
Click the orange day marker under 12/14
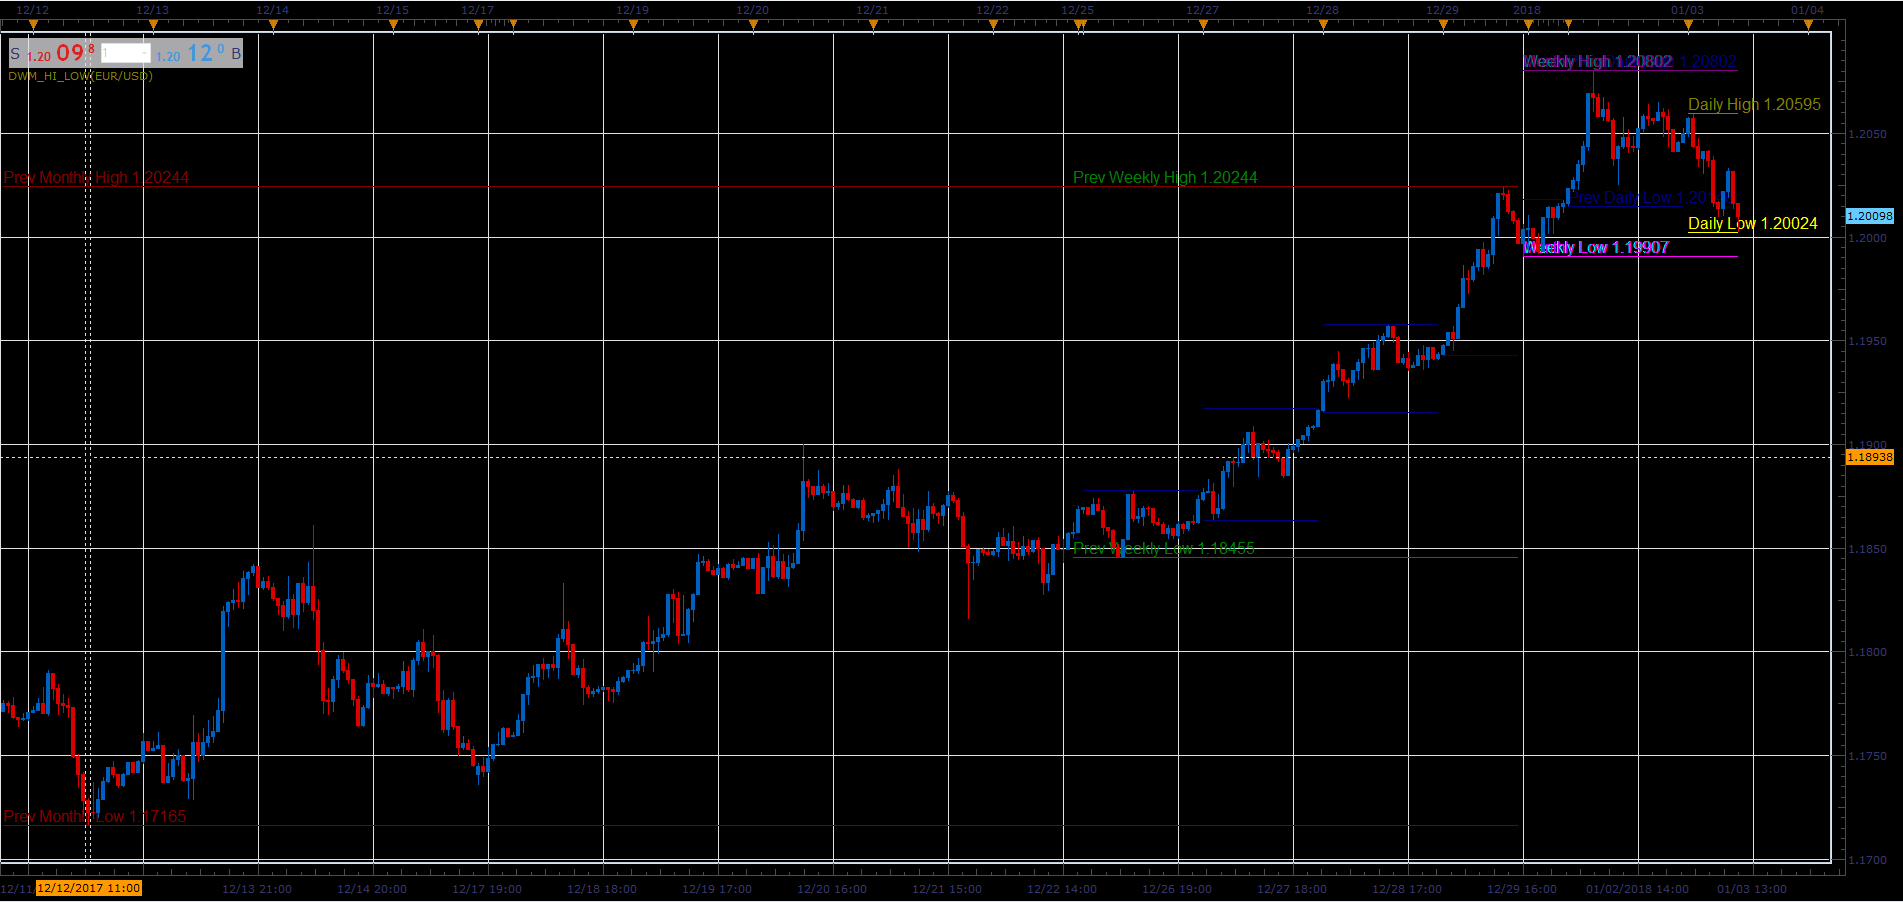click(x=273, y=27)
